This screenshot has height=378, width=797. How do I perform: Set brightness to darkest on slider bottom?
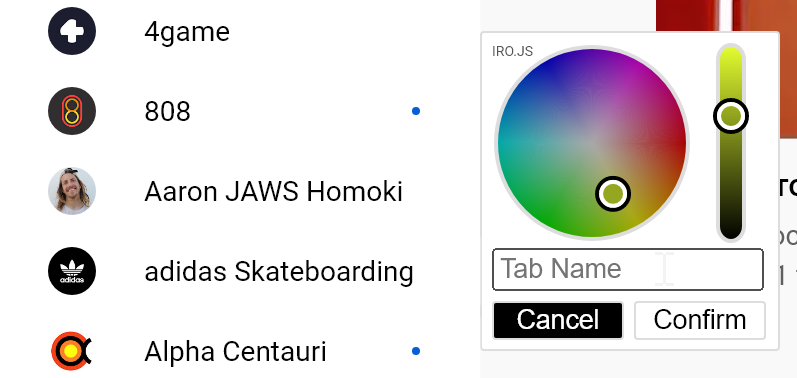[x=731, y=233]
